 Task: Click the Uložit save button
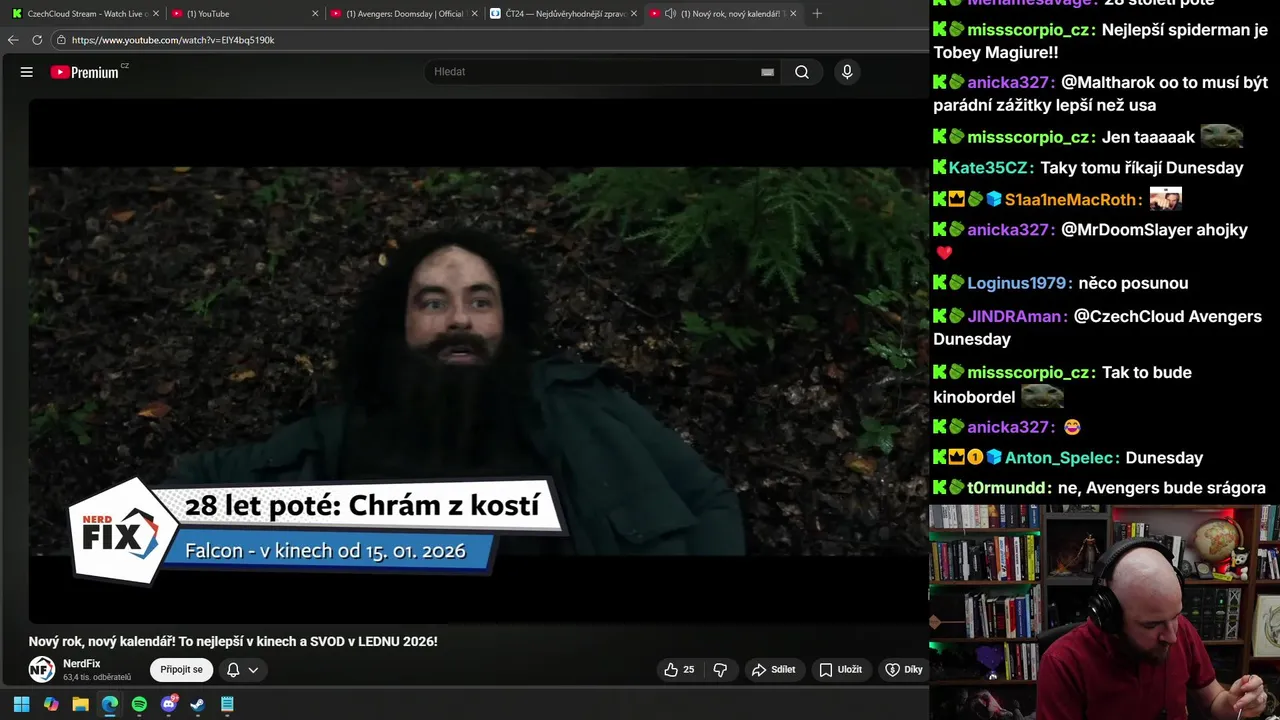click(x=840, y=670)
